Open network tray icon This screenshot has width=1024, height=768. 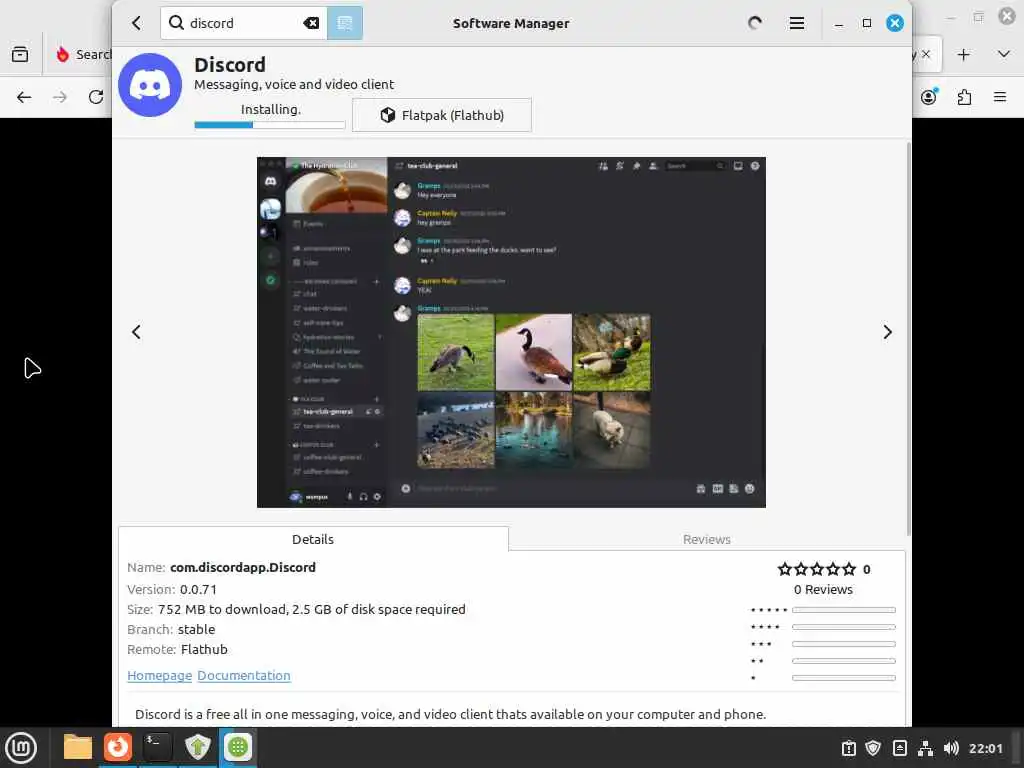[925, 748]
